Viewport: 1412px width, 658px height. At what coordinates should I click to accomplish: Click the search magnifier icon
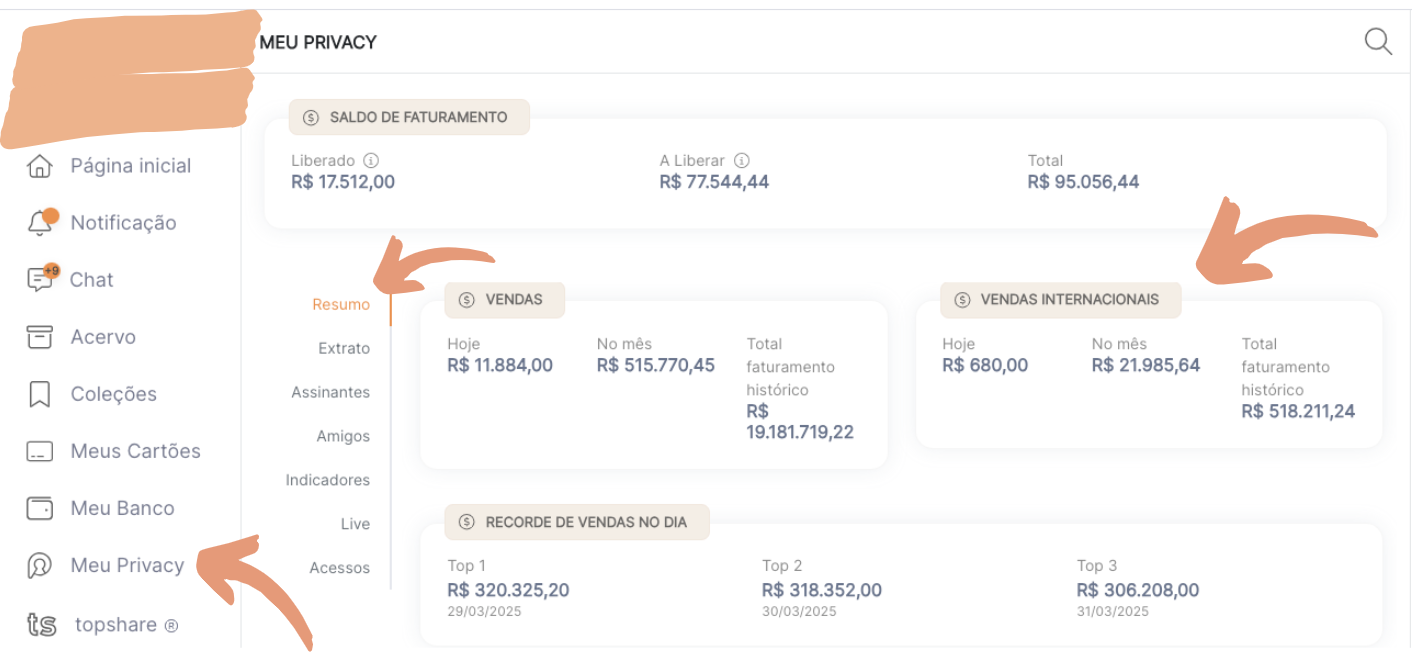pos(1378,42)
